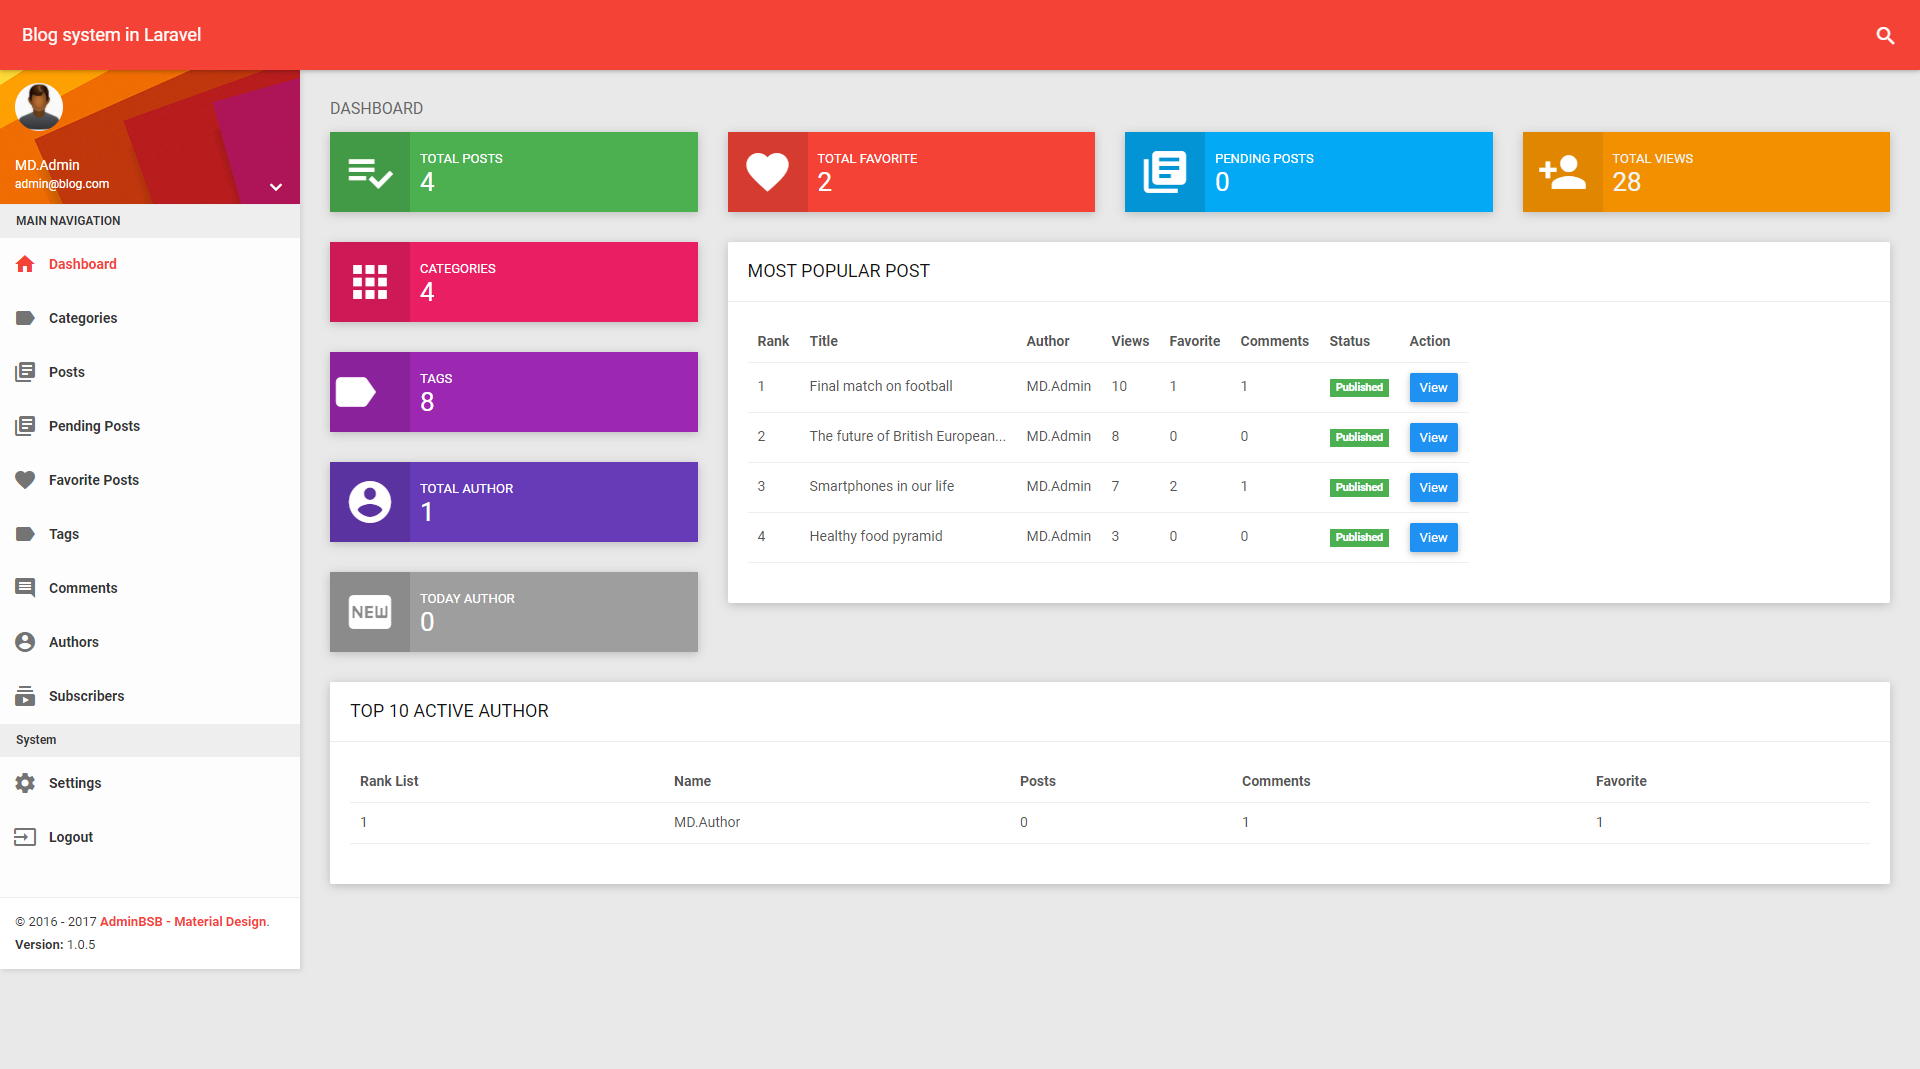This screenshot has height=1069, width=1920.
Task: Open the Authors menu item
Action: (150, 642)
